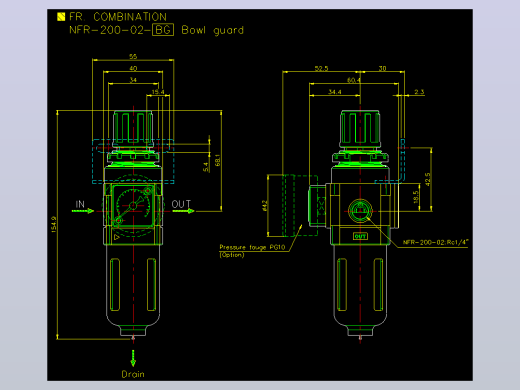The height and width of the screenshot is (390, 520).
Task: Click the "52.5" dimension value
Action: (x=321, y=68)
